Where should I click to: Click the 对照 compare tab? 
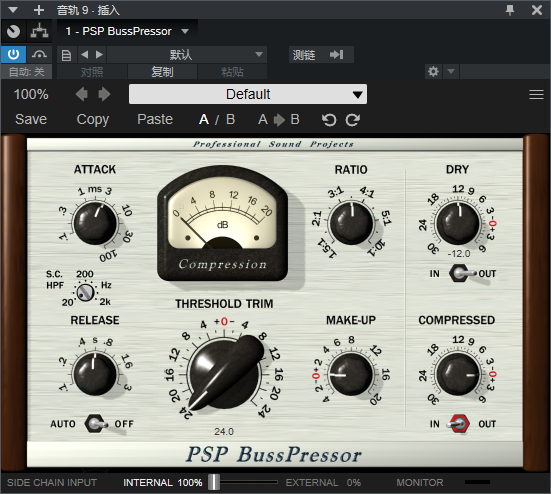(x=92, y=72)
